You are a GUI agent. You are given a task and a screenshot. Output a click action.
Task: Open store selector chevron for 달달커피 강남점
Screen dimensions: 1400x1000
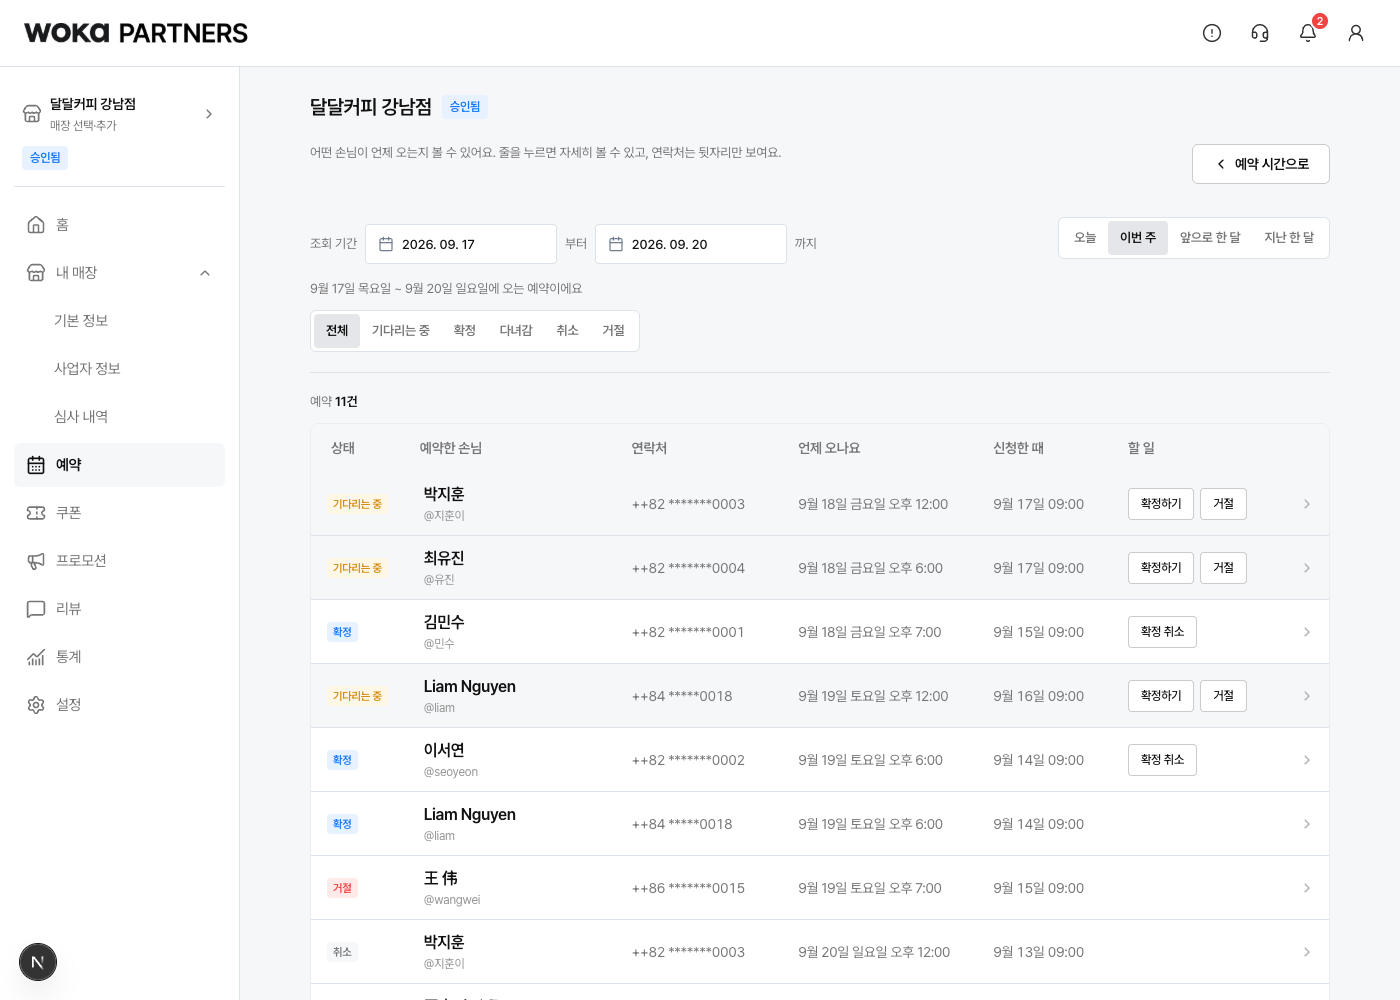pyautogui.click(x=209, y=114)
